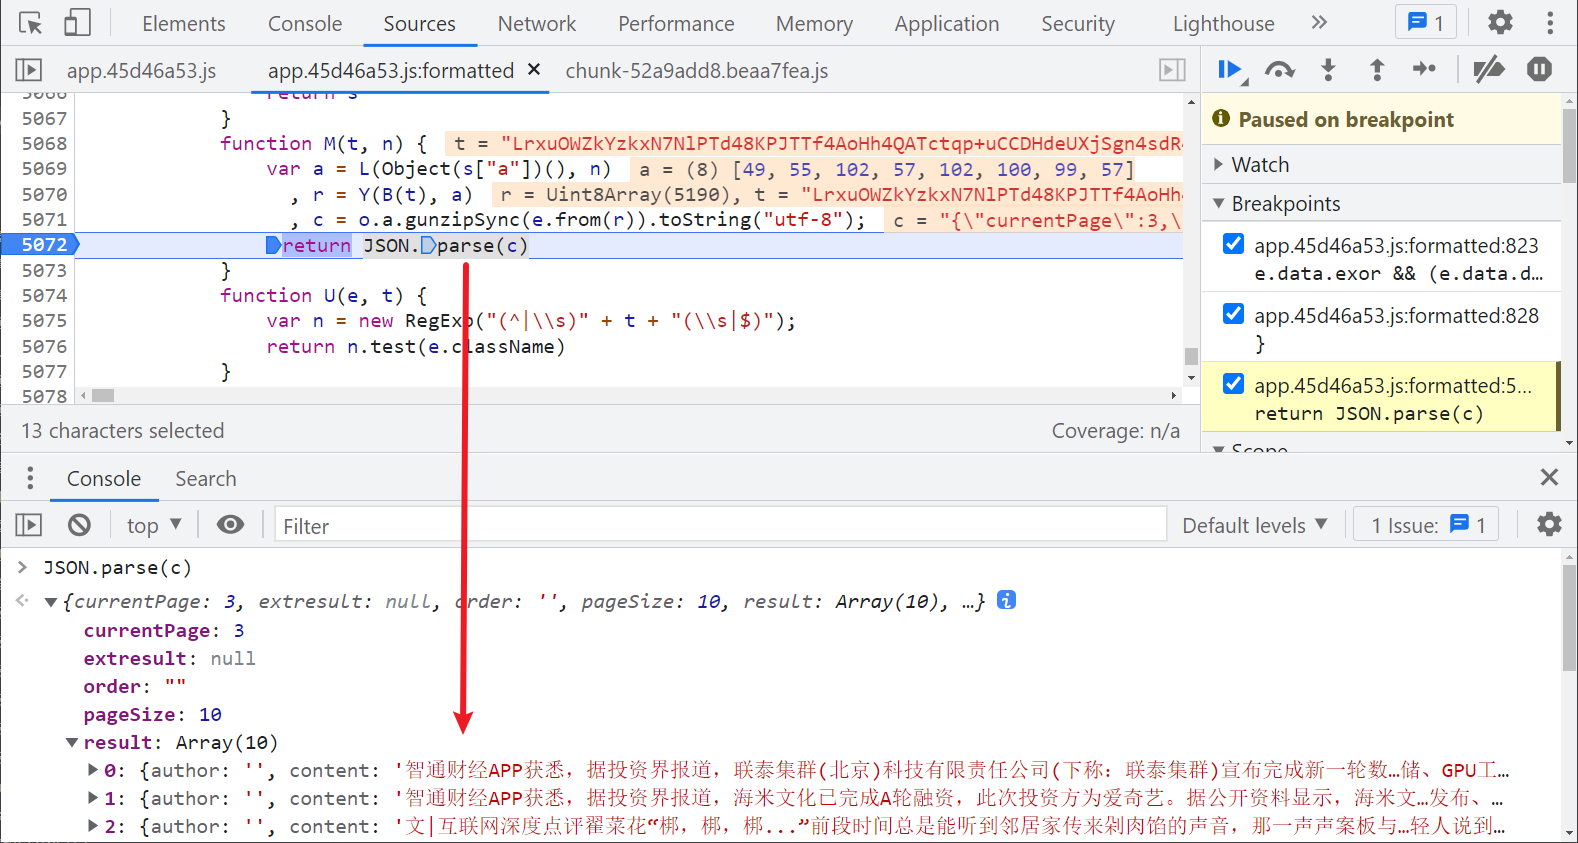Open the Search drawer tab

(x=206, y=479)
